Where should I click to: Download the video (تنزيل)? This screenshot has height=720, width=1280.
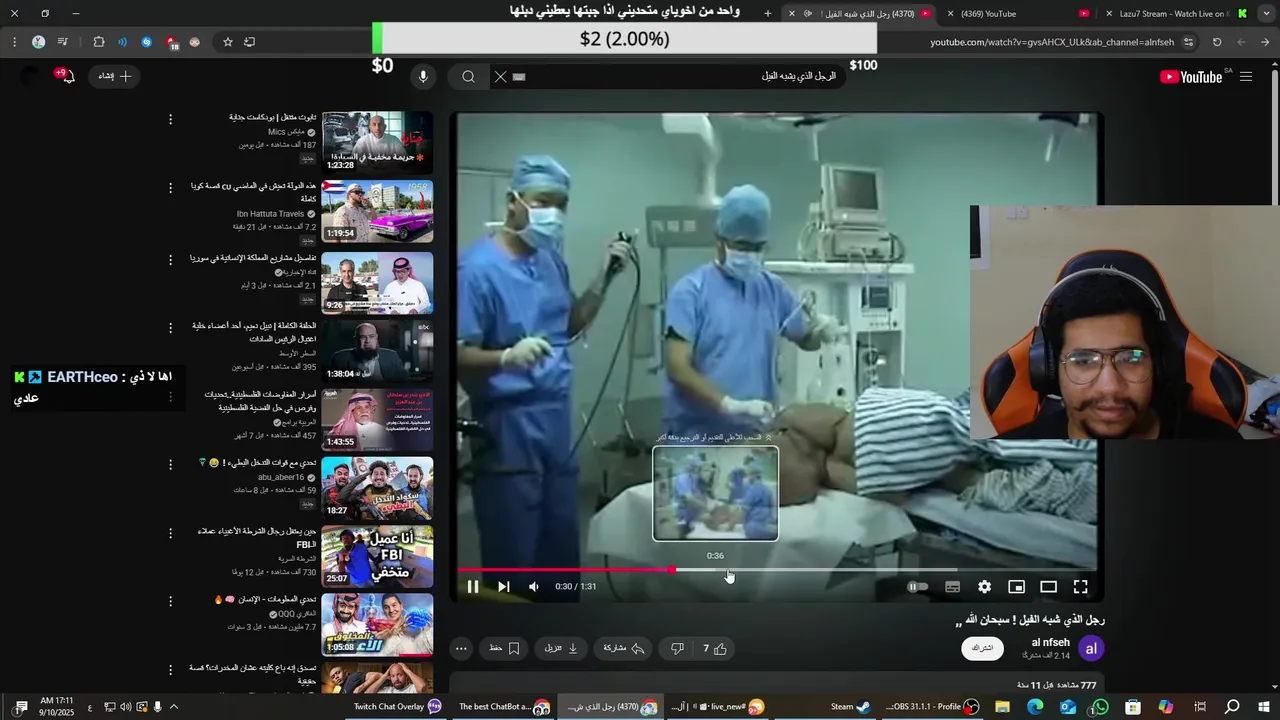561,649
